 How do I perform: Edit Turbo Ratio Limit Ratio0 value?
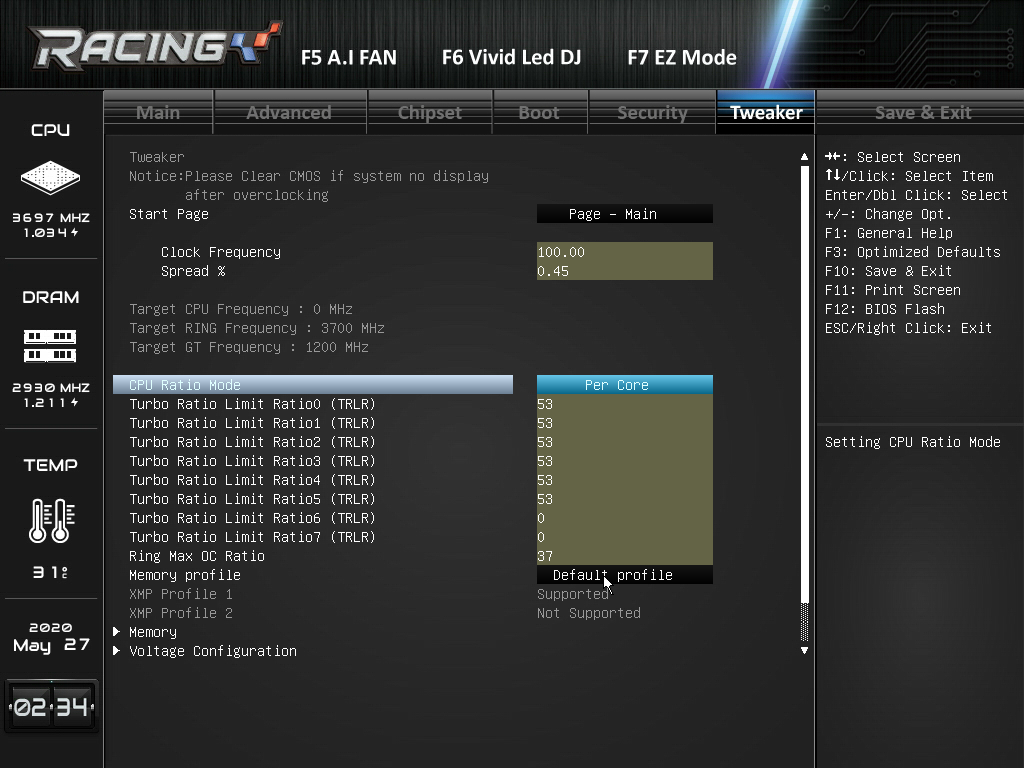(x=624, y=404)
